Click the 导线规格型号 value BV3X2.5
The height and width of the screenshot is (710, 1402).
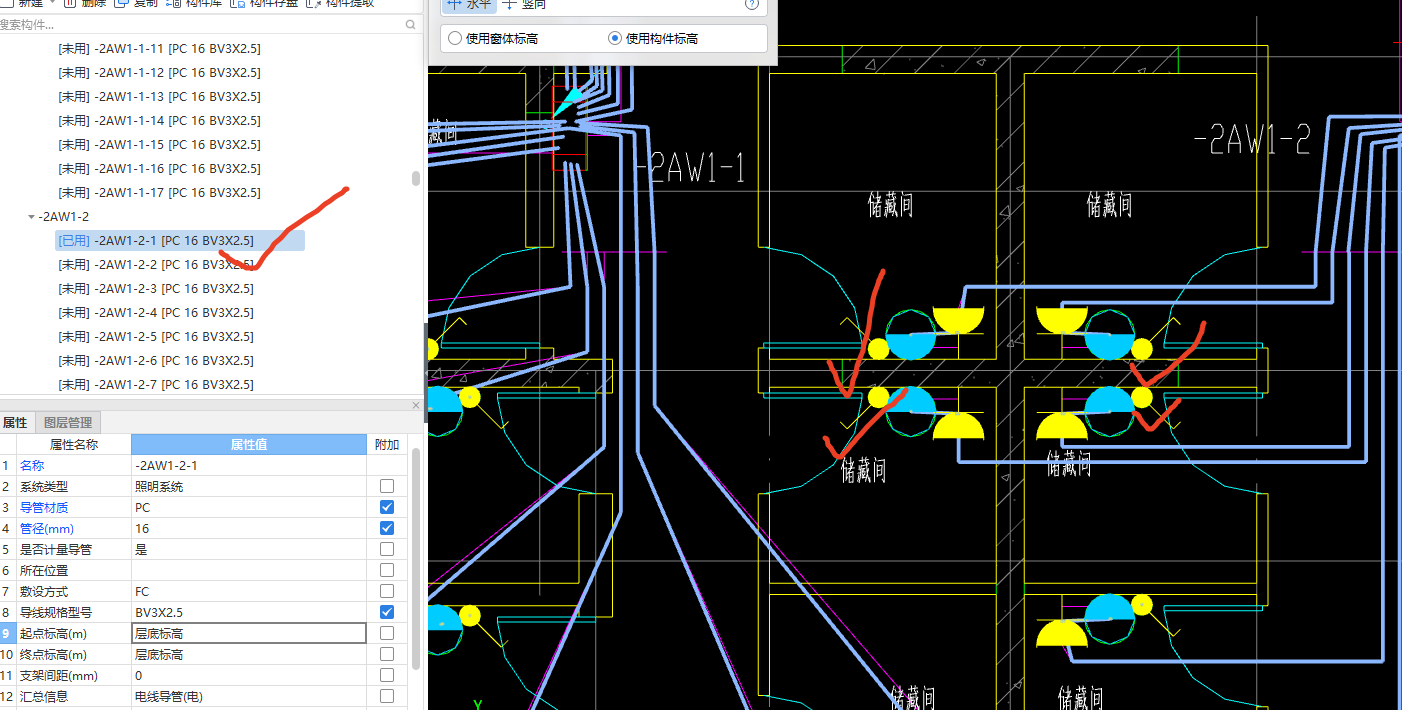249,612
